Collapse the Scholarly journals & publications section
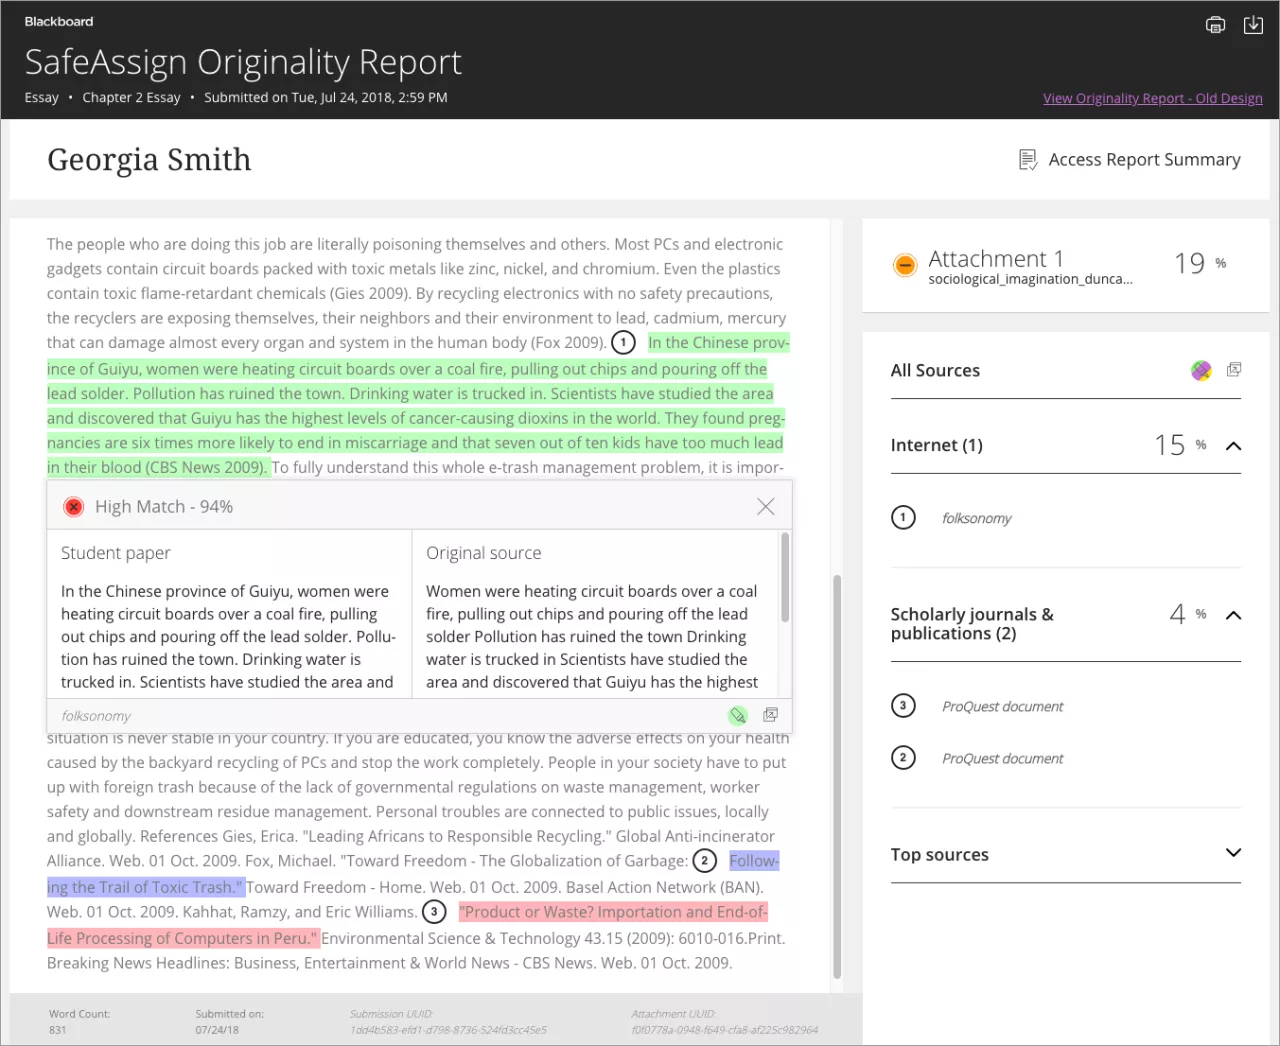1280x1046 pixels. [1233, 615]
